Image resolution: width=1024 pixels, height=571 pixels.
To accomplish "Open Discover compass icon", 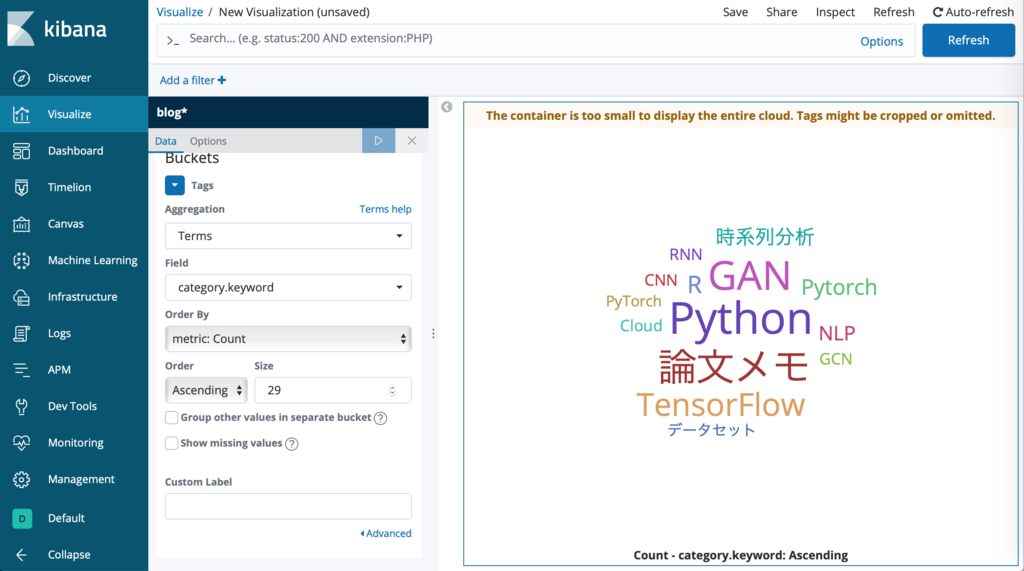I will 21,78.
